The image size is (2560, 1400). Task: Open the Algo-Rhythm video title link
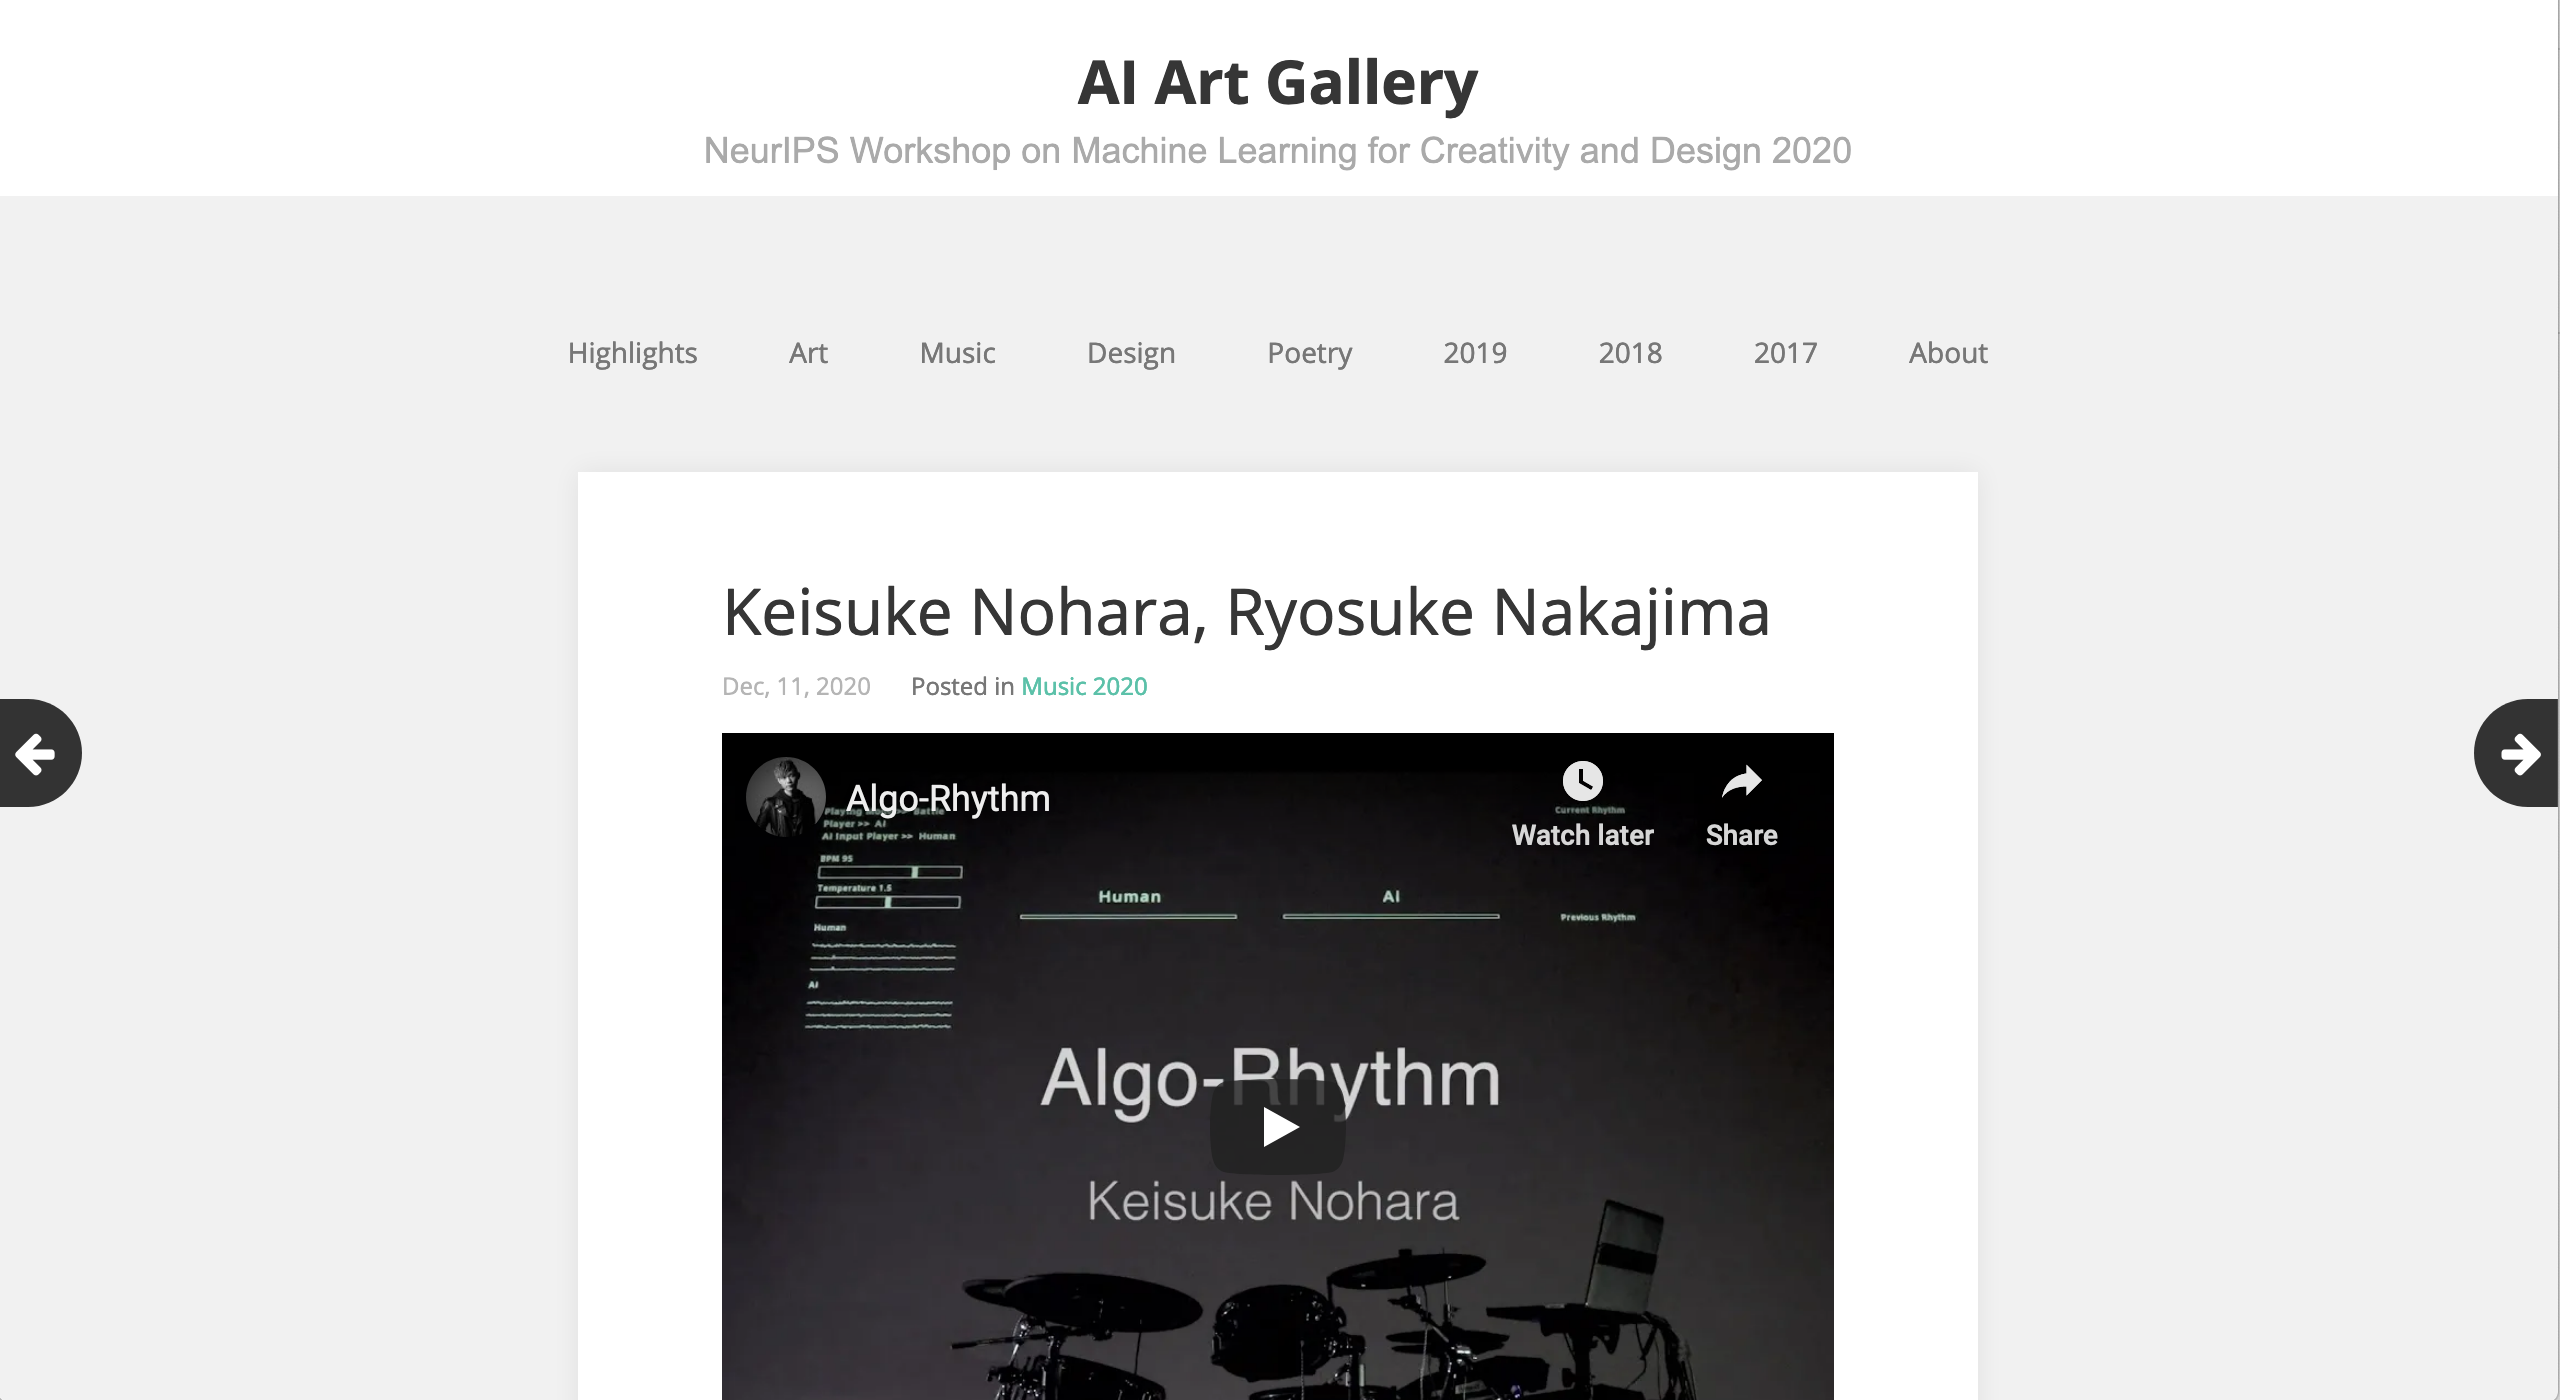click(x=948, y=799)
